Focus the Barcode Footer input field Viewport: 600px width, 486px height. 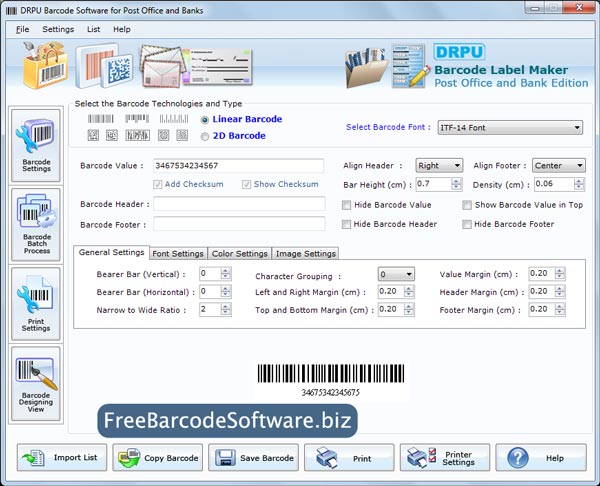(x=239, y=224)
